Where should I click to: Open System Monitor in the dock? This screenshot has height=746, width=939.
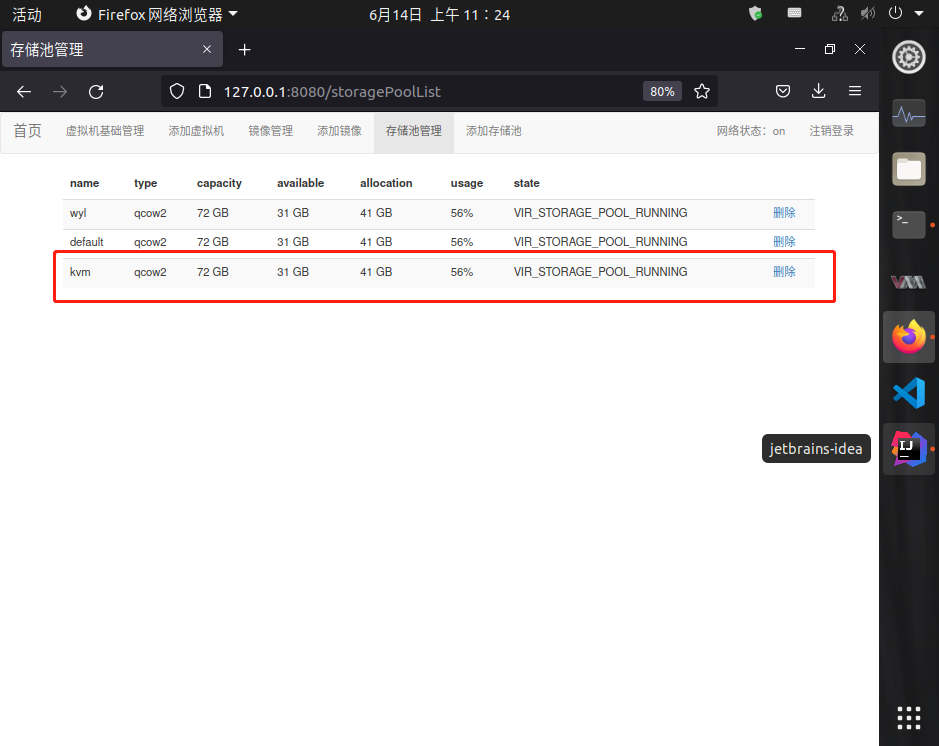click(908, 113)
